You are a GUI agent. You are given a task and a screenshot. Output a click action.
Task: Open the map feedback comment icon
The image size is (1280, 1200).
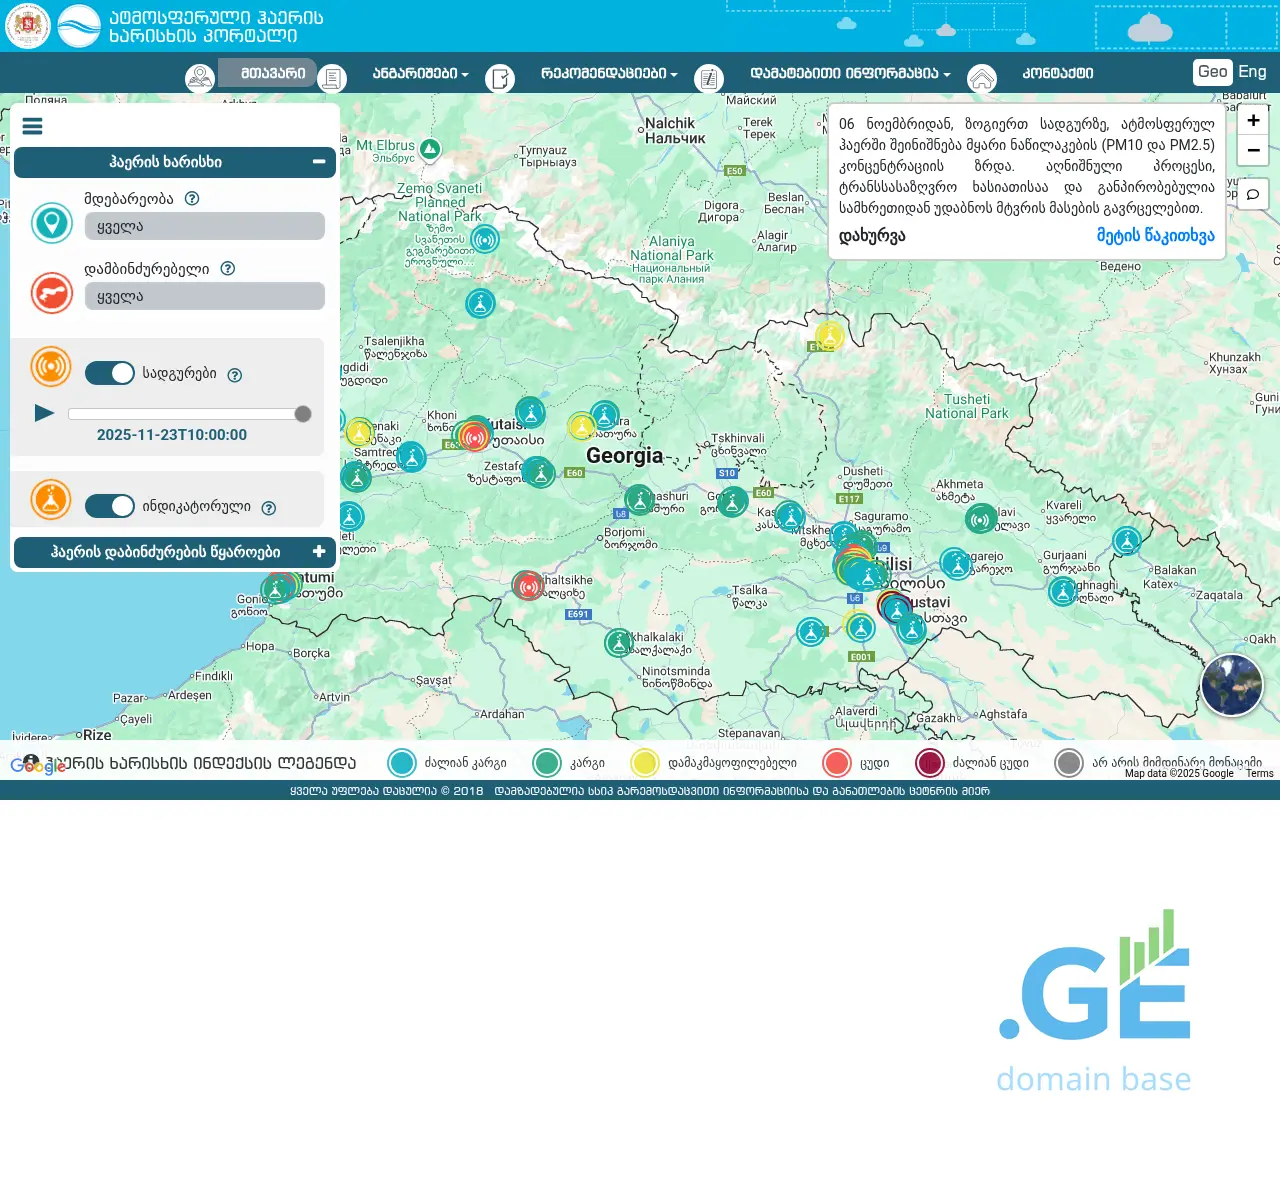pos(1253,194)
